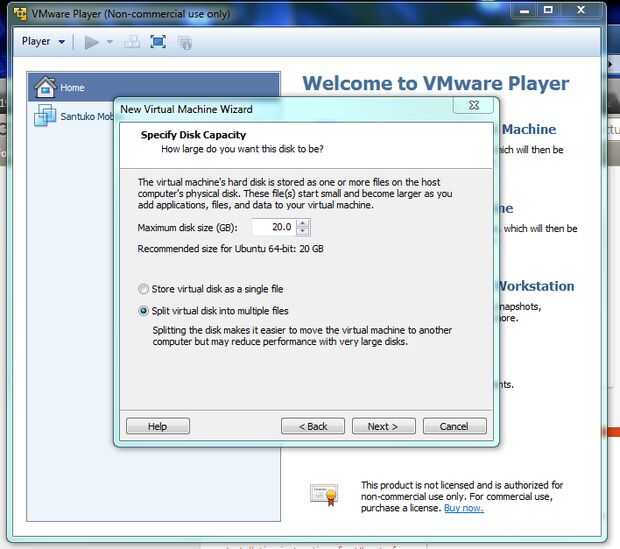Image resolution: width=620 pixels, height=549 pixels.
Task: Follow the Buy now link
Action: 463,508
